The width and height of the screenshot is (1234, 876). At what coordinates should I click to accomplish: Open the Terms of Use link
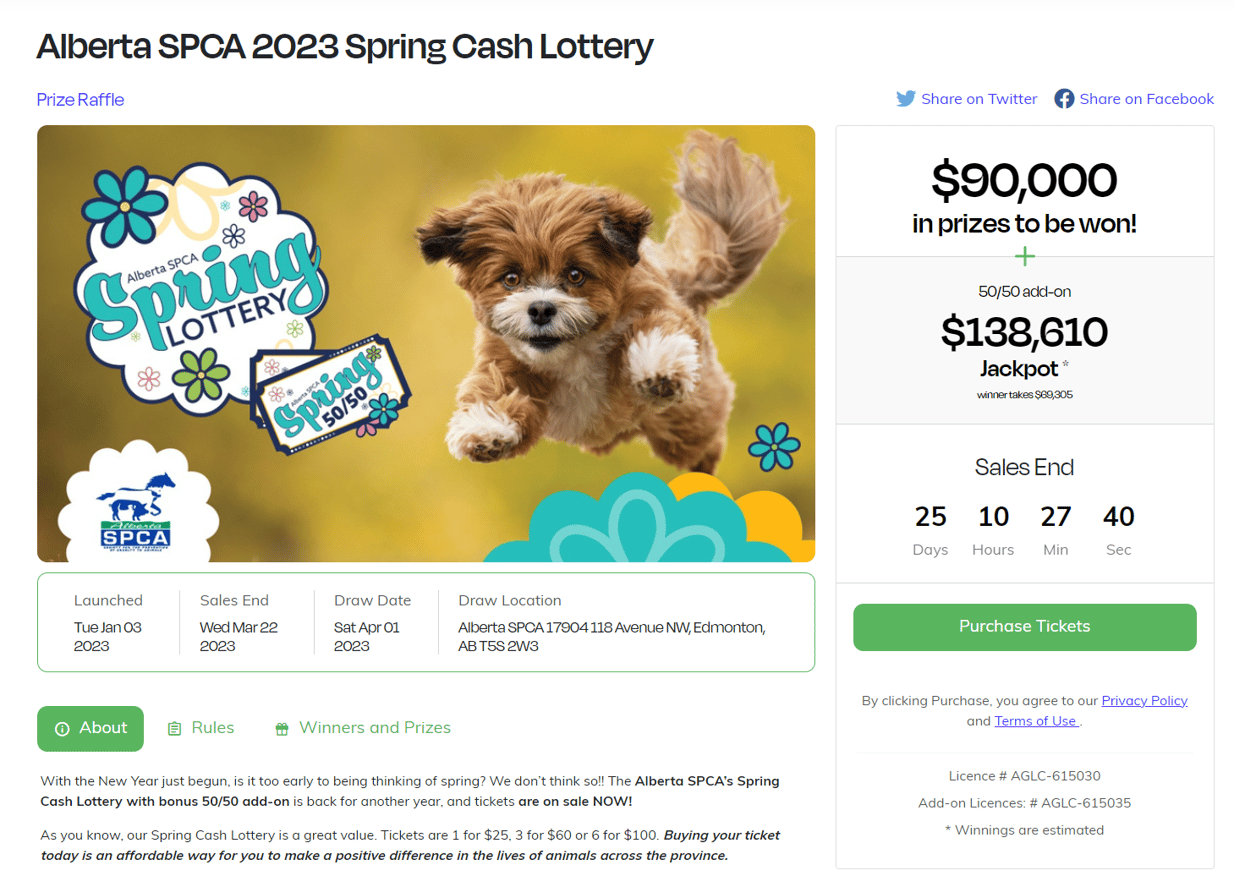pos(1035,720)
